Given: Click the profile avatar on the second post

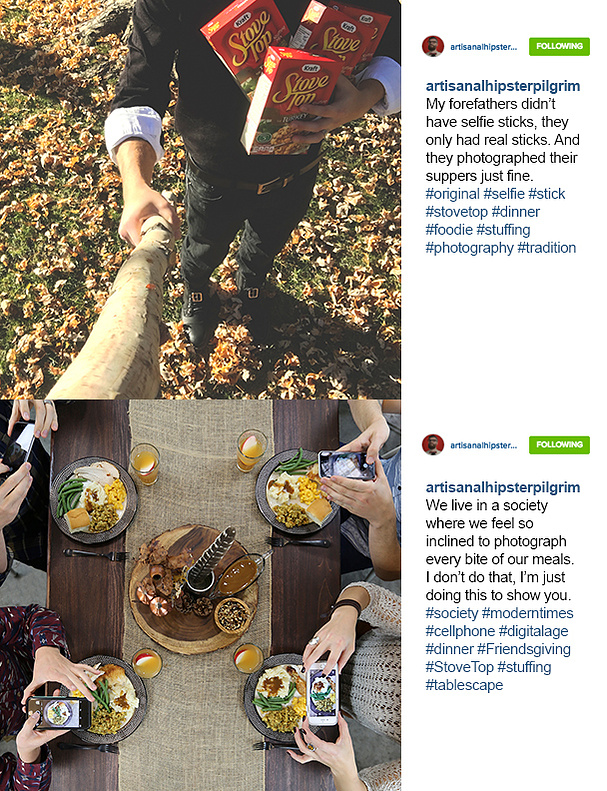Looking at the screenshot, I should coord(432,445).
